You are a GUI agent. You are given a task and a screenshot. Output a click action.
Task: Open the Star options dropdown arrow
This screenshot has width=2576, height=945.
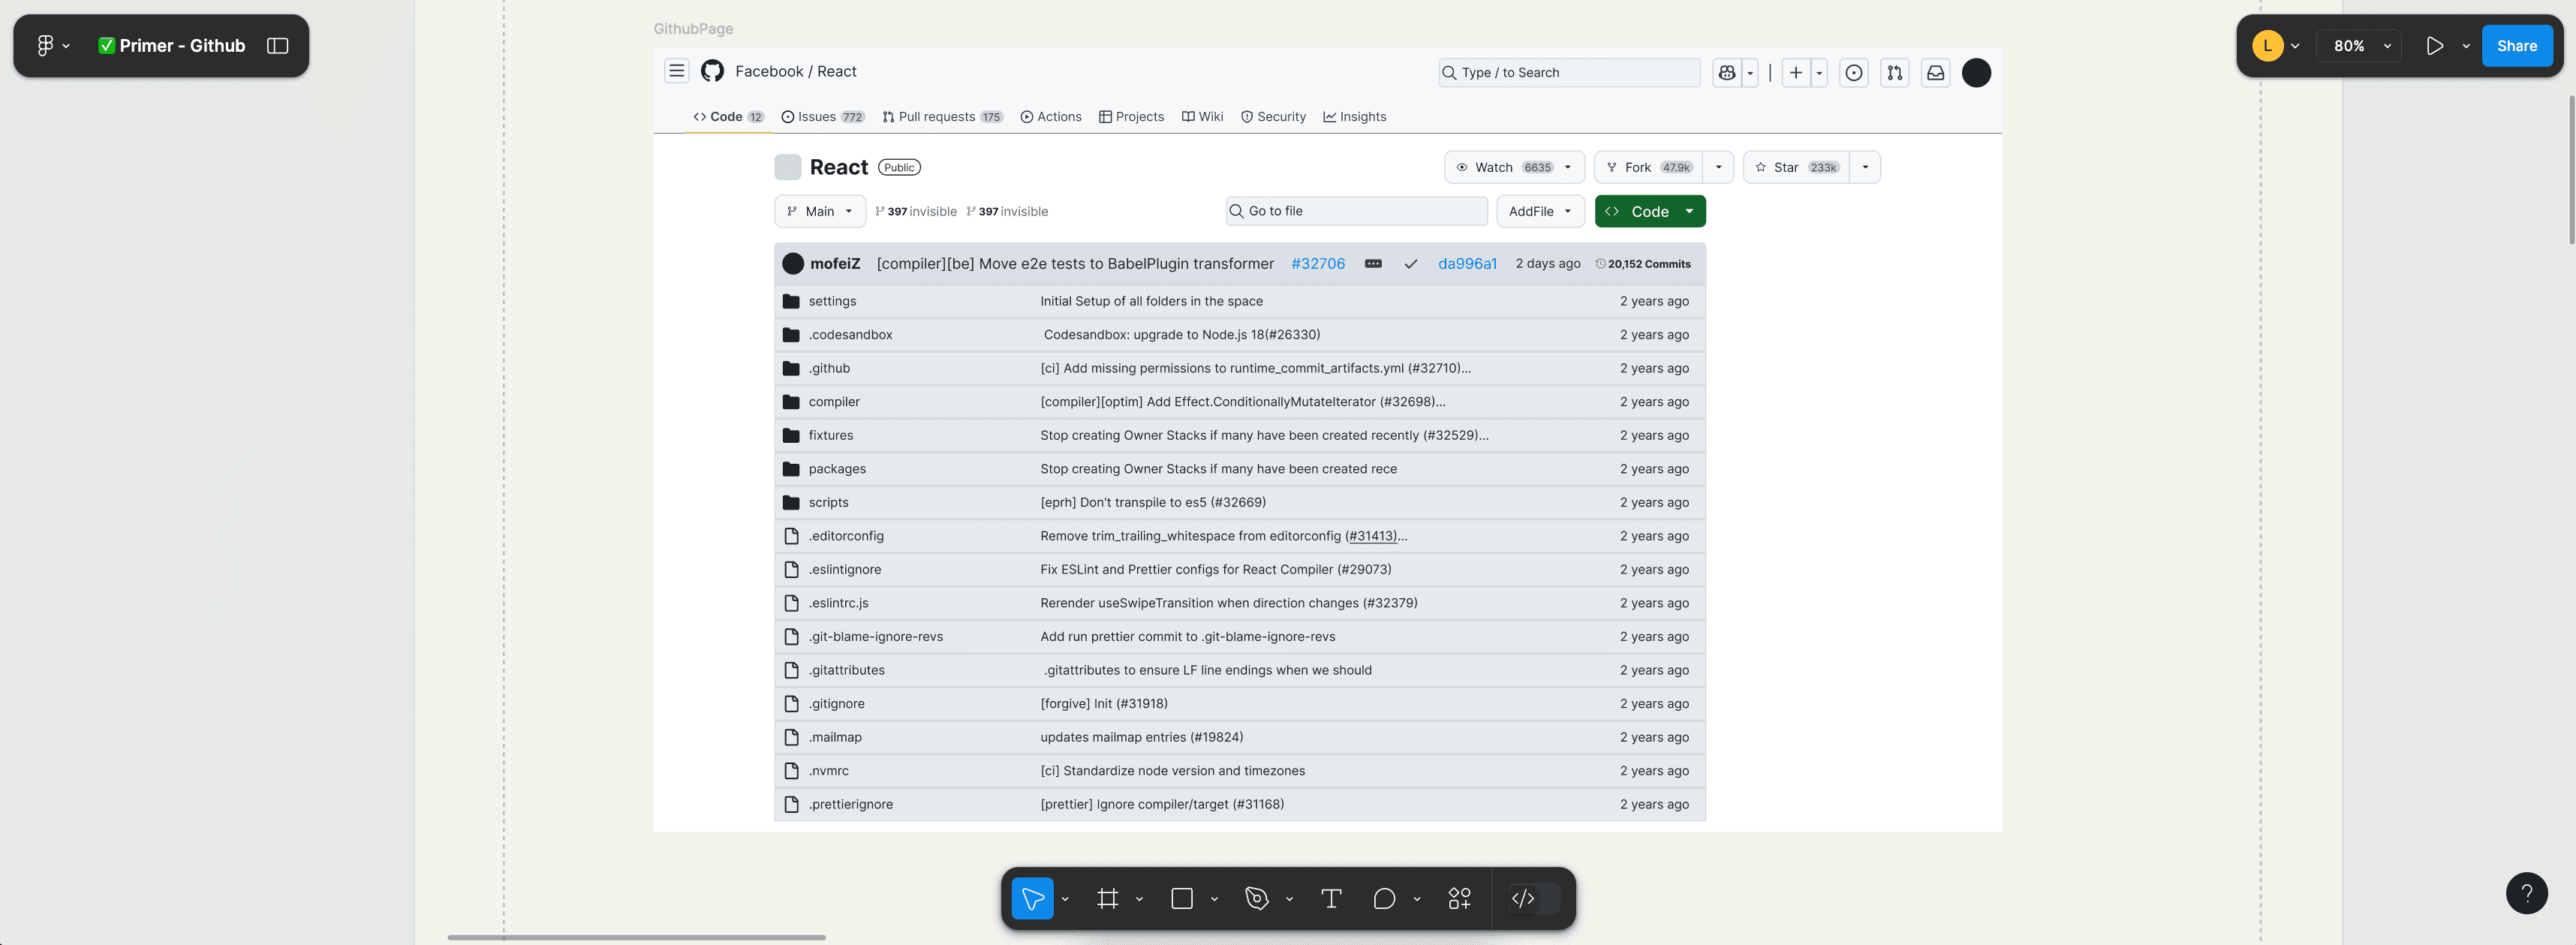tap(1865, 167)
